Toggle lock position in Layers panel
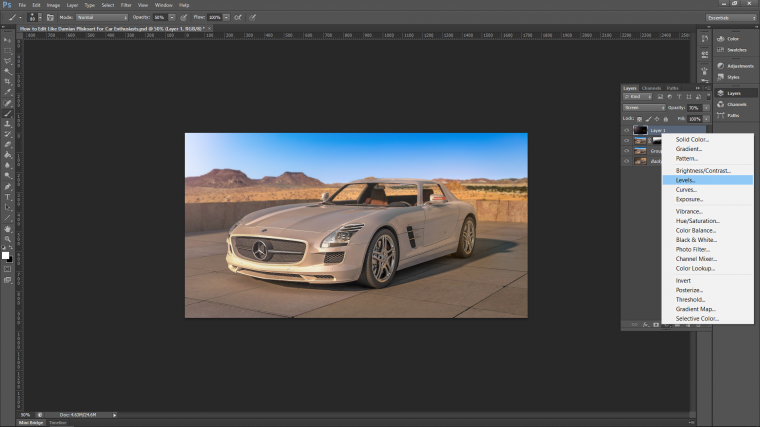The width and height of the screenshot is (760, 427). (657, 119)
